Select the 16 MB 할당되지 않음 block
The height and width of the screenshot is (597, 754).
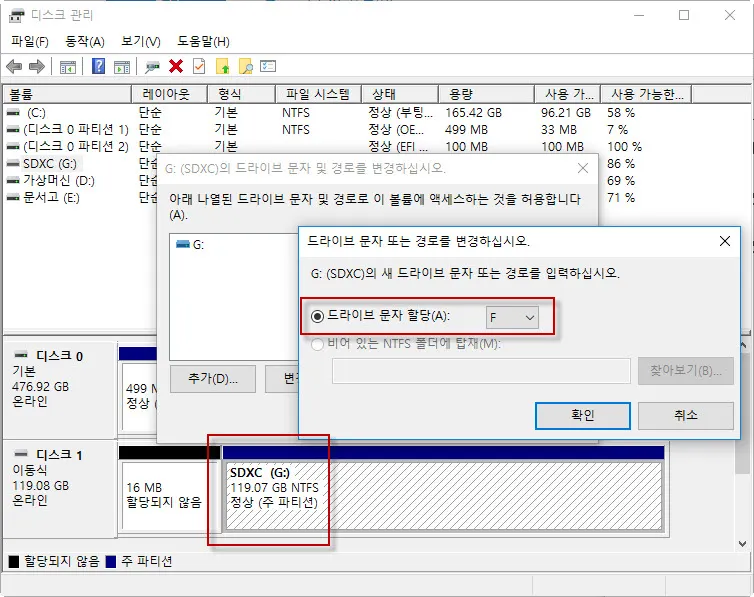[169, 496]
